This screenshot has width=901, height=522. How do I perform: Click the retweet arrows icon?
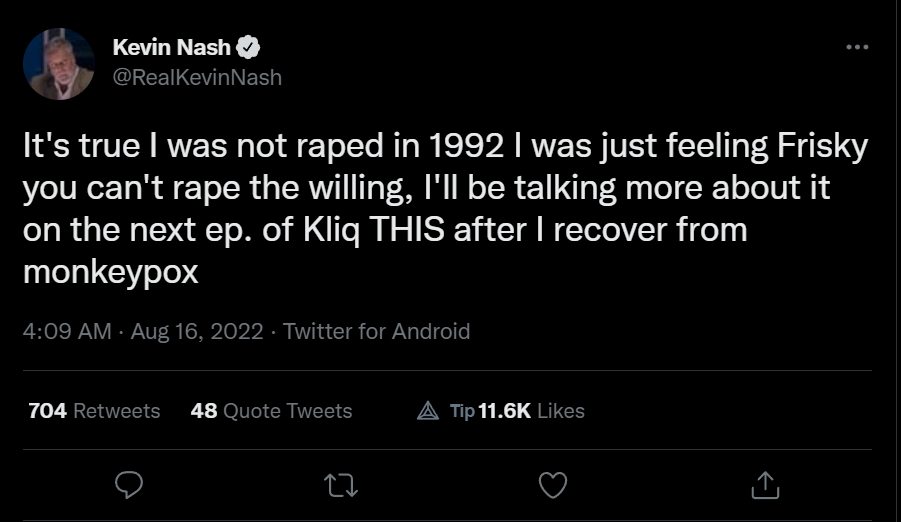coord(342,485)
